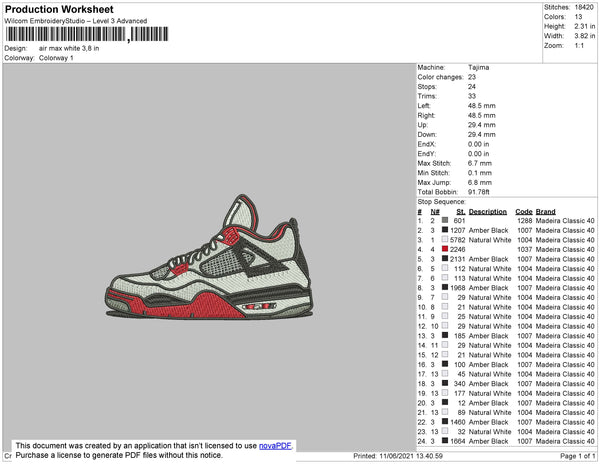600x464 pixels.
Task: Click the Printed date 11/06/2021 text
Action: click(398, 456)
